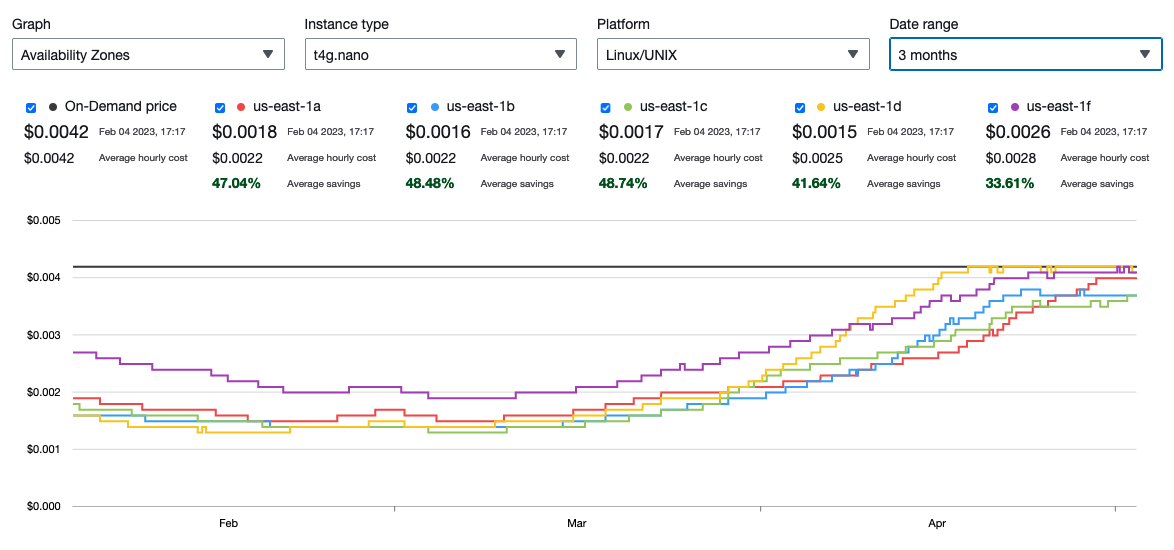The height and width of the screenshot is (550, 1174).
Task: Toggle the us-east-1b series checkbox
Action: [413, 108]
